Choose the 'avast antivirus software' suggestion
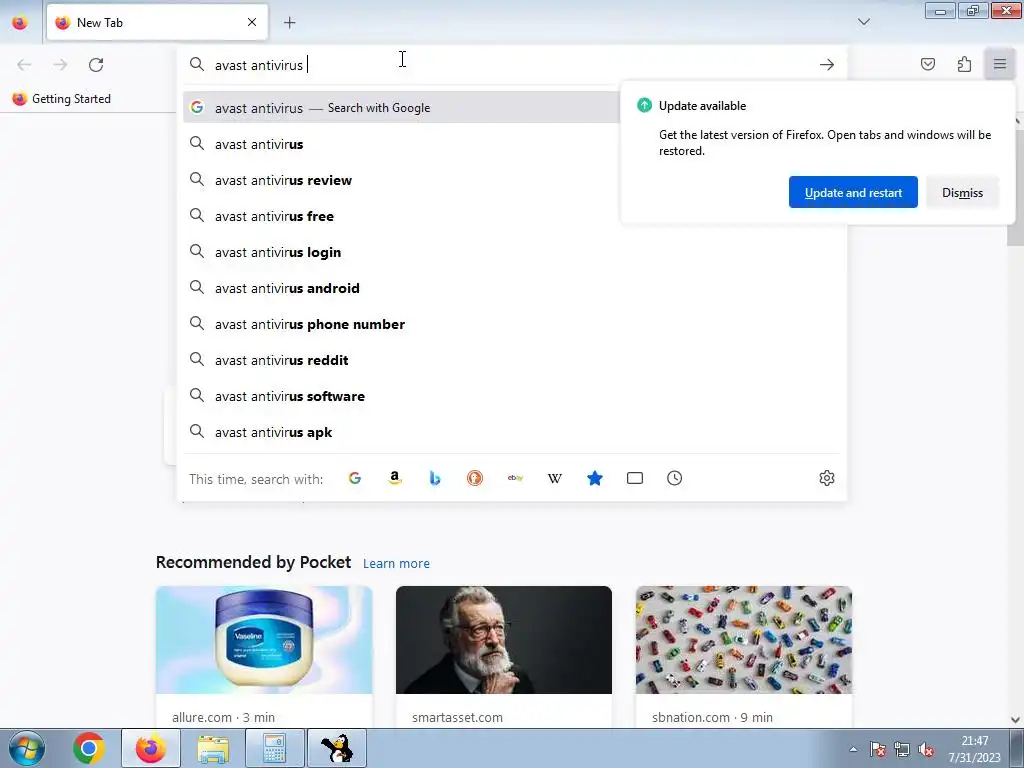This screenshot has width=1024, height=768. [x=511, y=396]
